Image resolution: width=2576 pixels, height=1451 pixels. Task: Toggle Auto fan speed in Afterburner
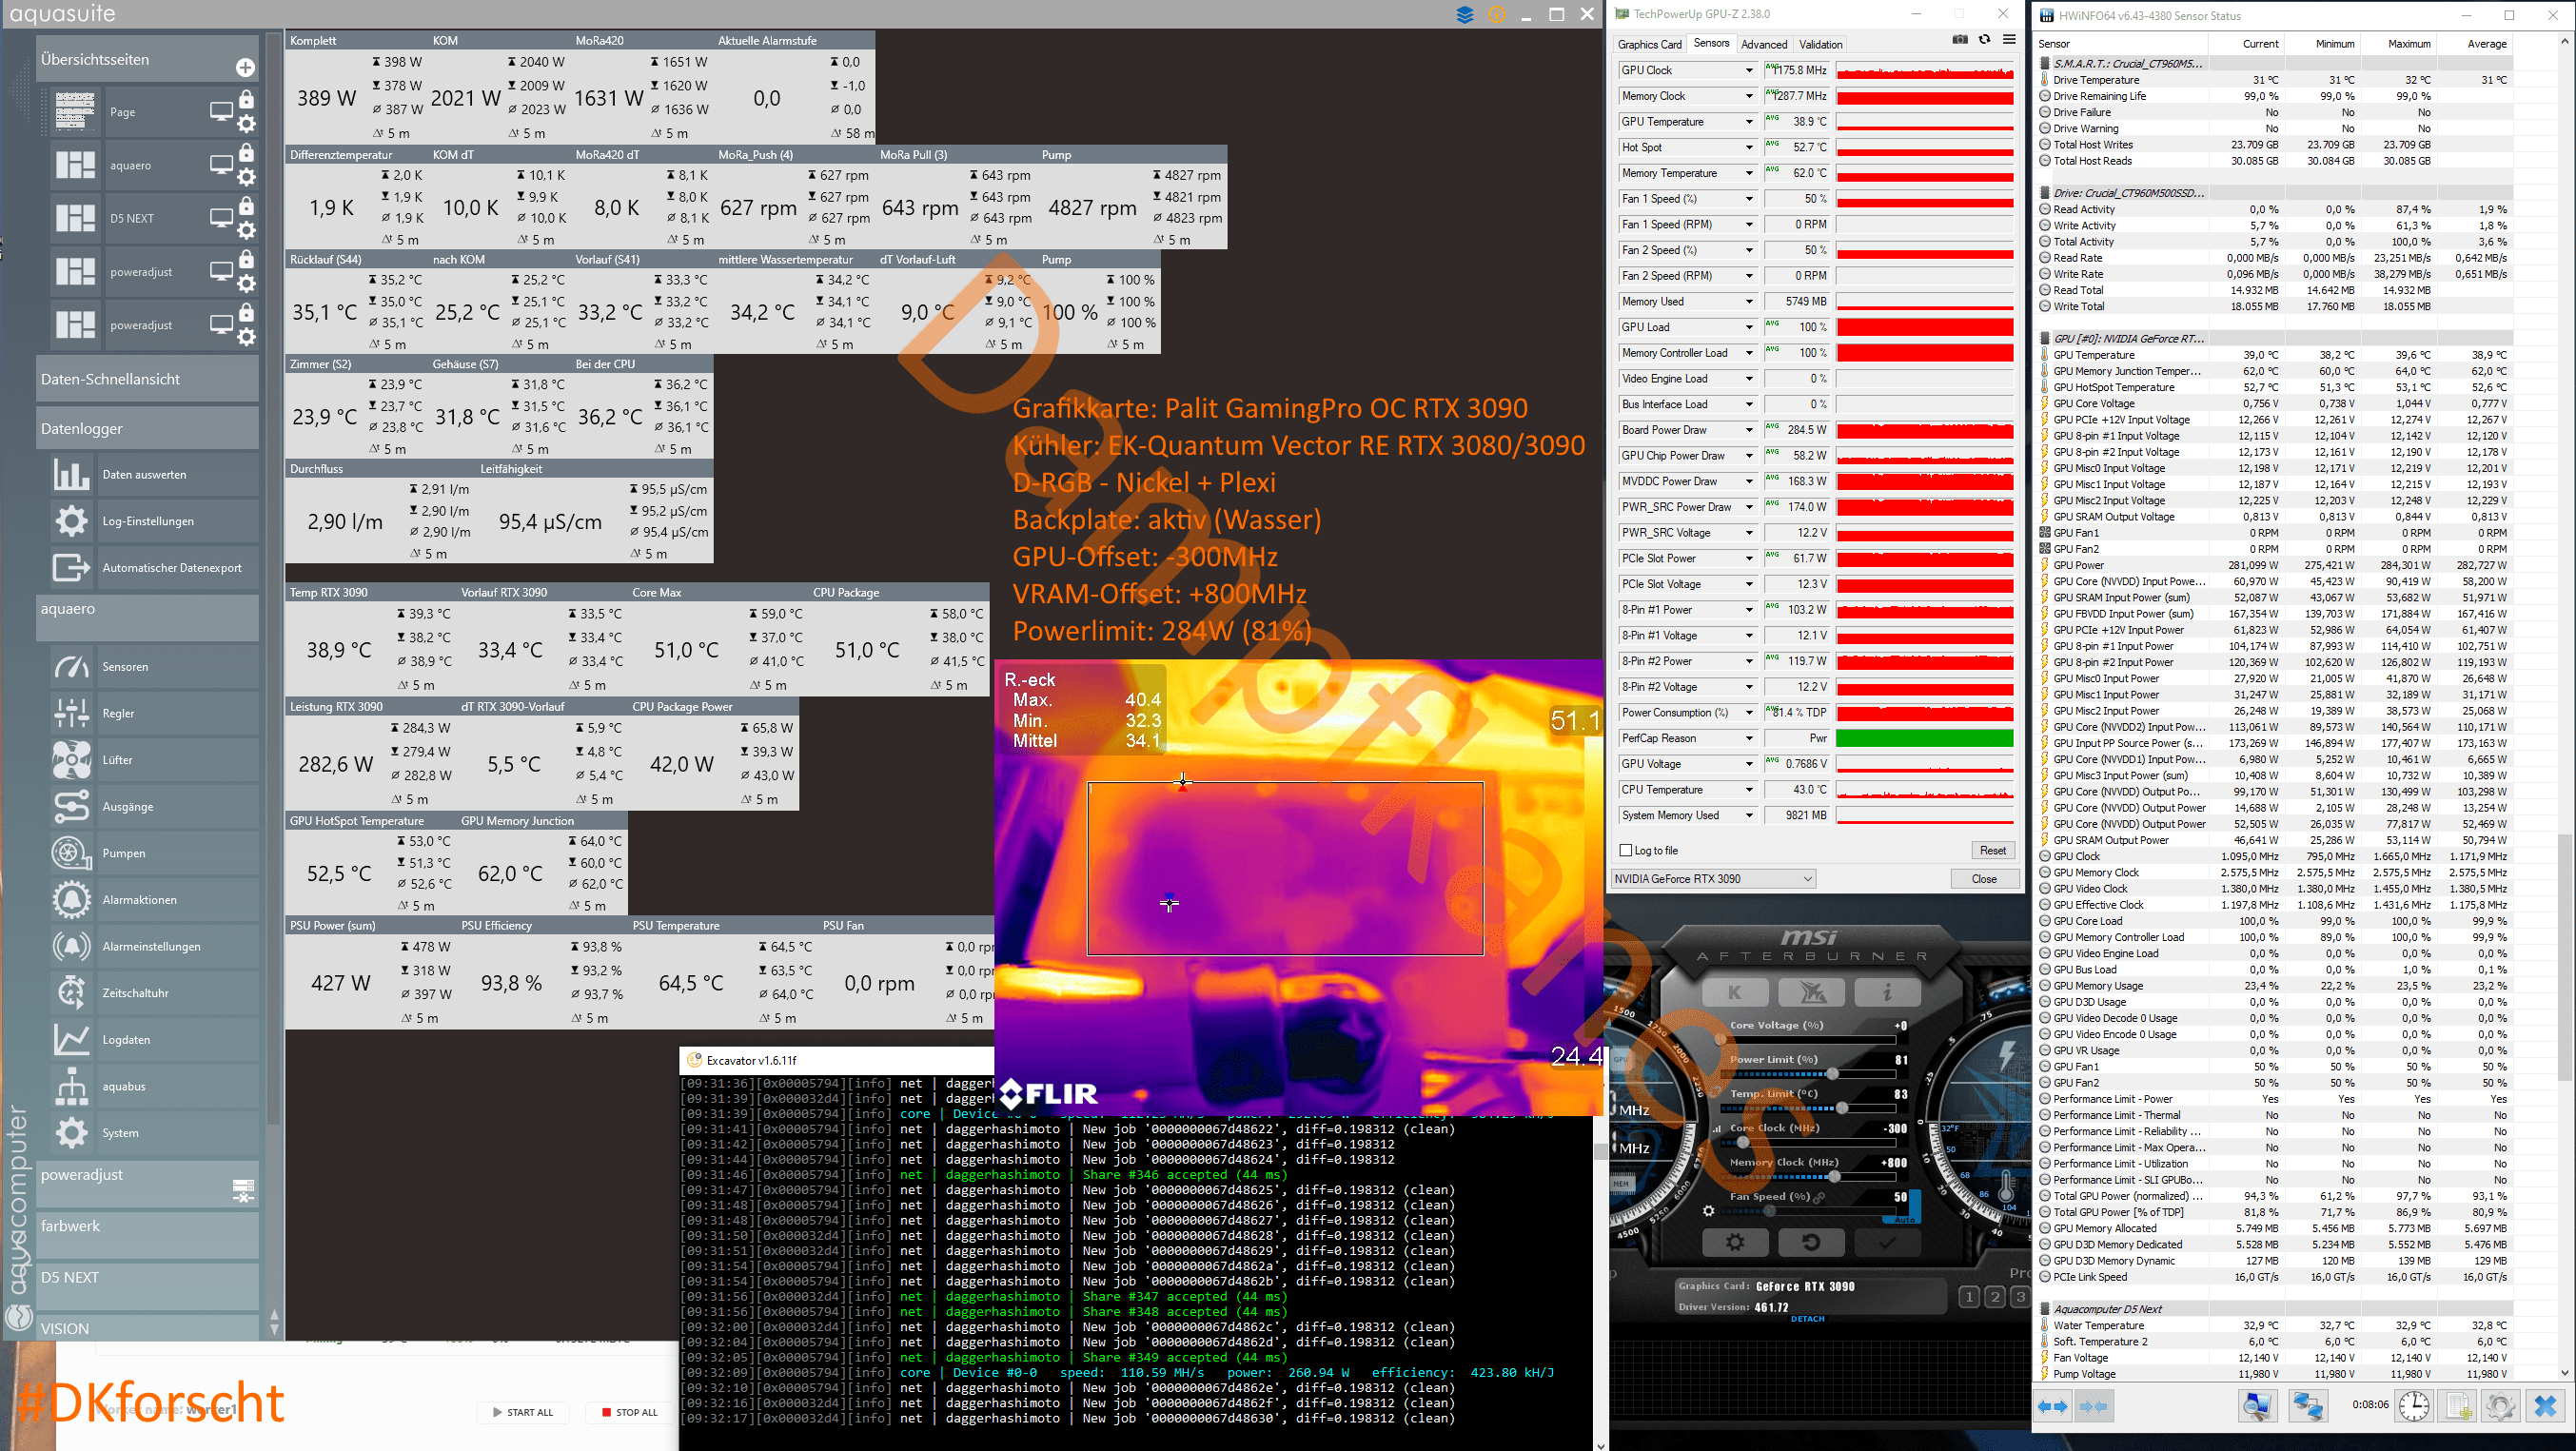[1904, 1219]
